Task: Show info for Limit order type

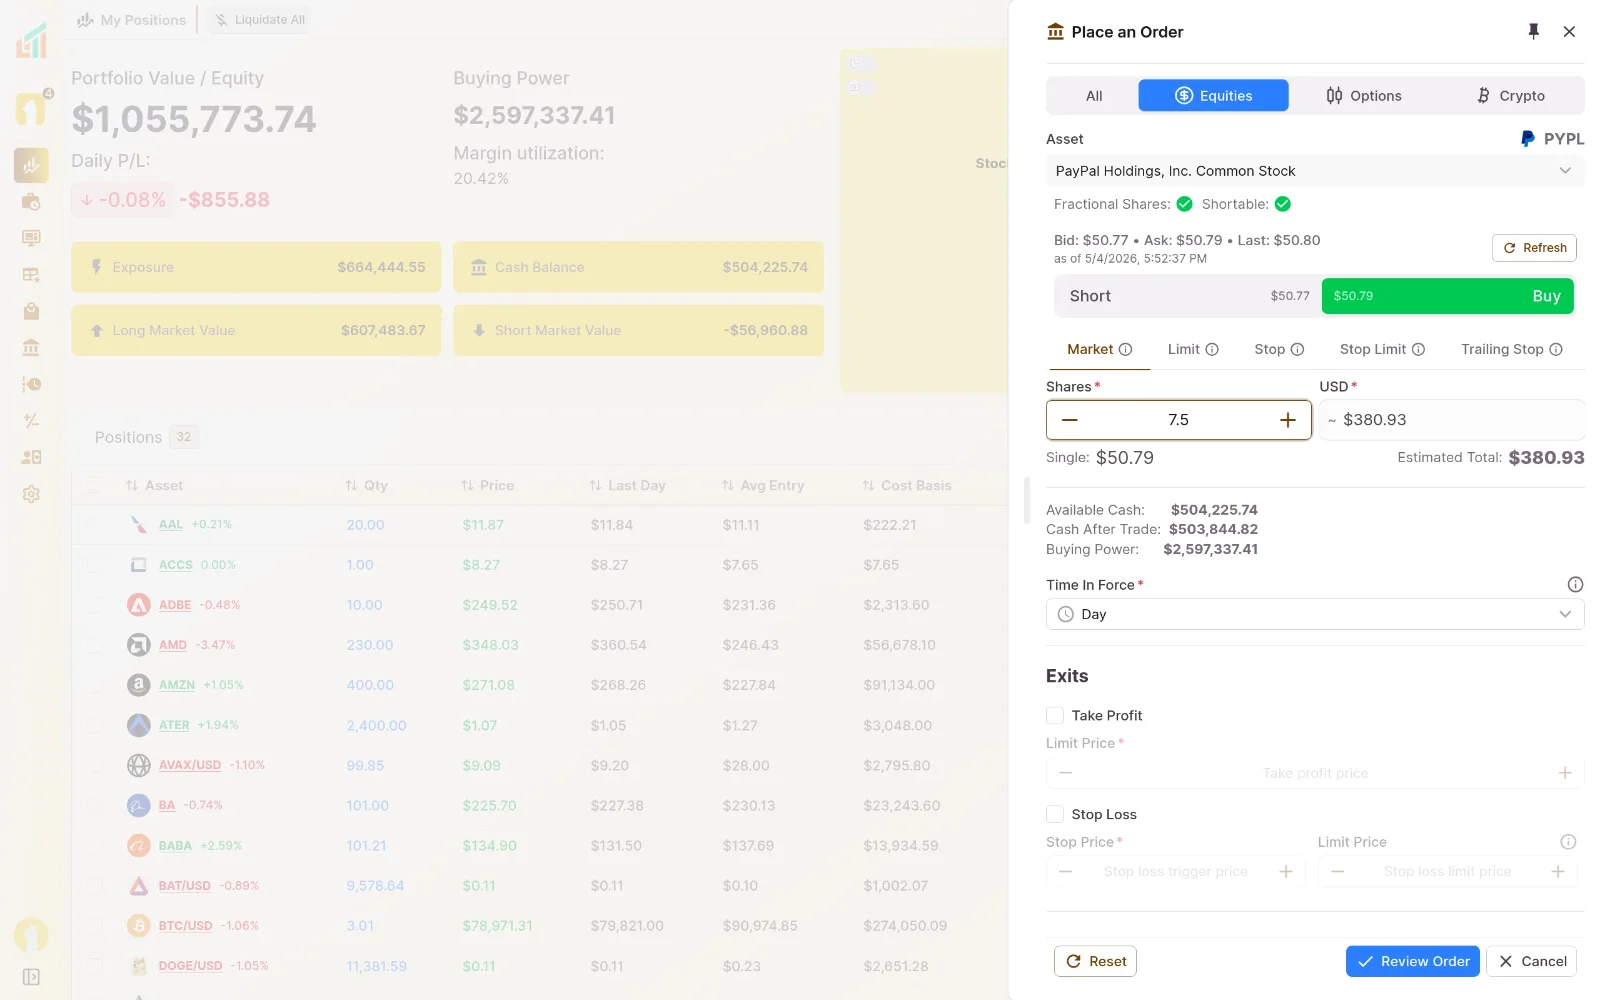Action: click(1212, 349)
